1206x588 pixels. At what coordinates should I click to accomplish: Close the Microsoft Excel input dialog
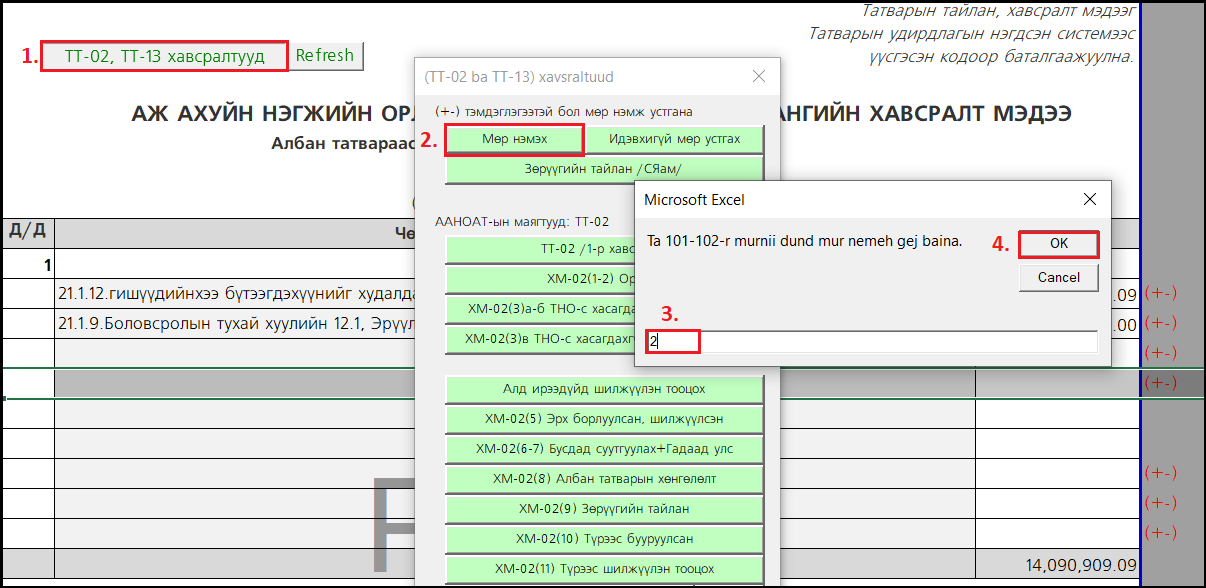click(x=1090, y=200)
